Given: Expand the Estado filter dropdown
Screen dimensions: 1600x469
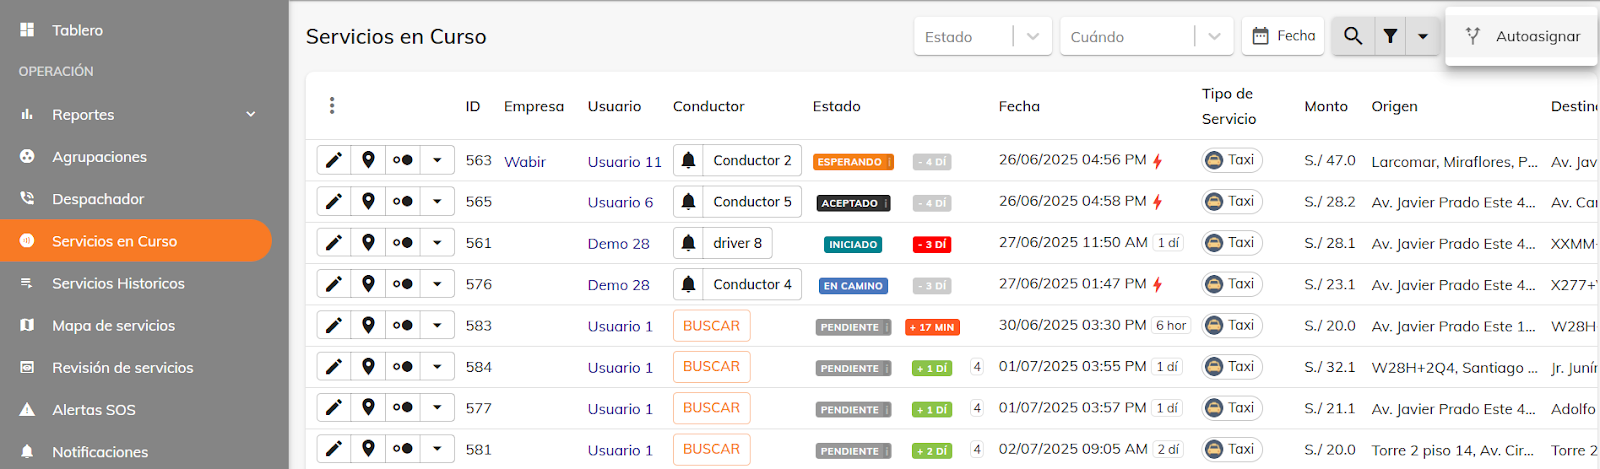Looking at the screenshot, I should click(1033, 36).
